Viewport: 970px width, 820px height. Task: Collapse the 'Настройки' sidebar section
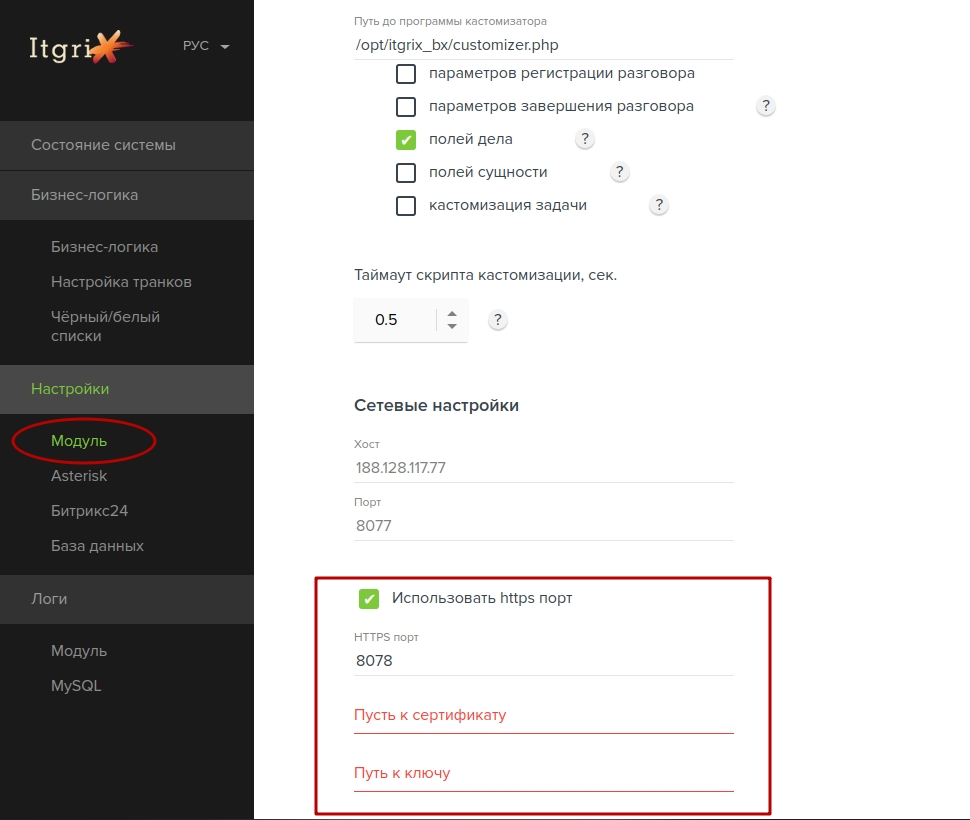127,389
